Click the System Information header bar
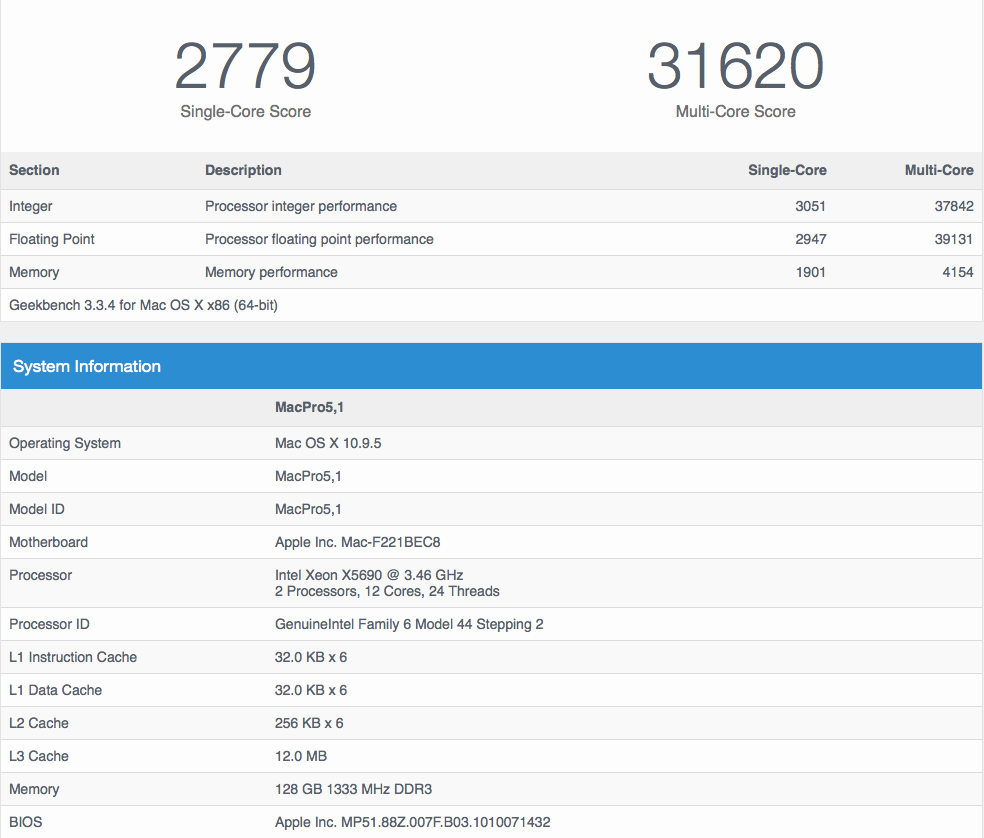Screen dimensions: 984x838 pos(491,366)
